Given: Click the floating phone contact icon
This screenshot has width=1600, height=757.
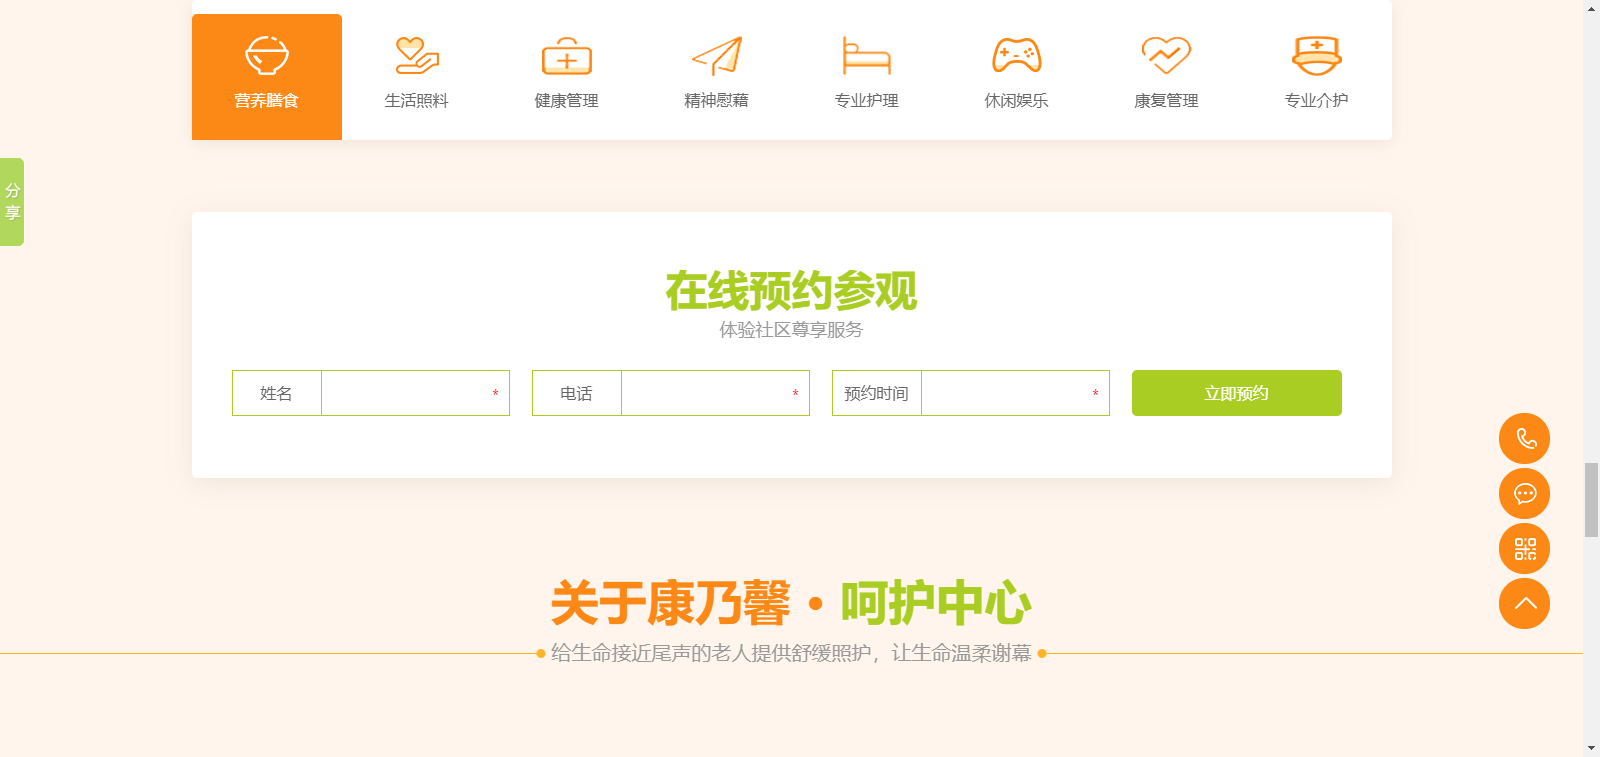Looking at the screenshot, I should click(1524, 439).
